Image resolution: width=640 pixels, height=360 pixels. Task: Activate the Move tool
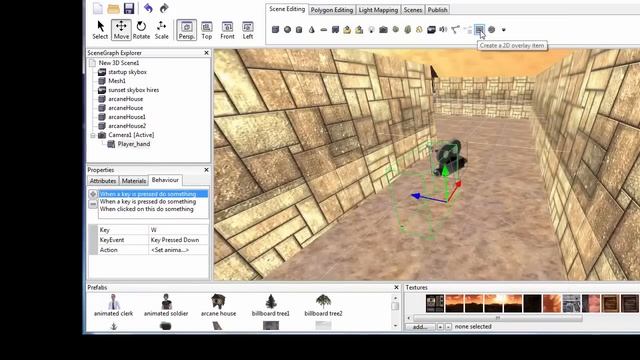[121, 30]
